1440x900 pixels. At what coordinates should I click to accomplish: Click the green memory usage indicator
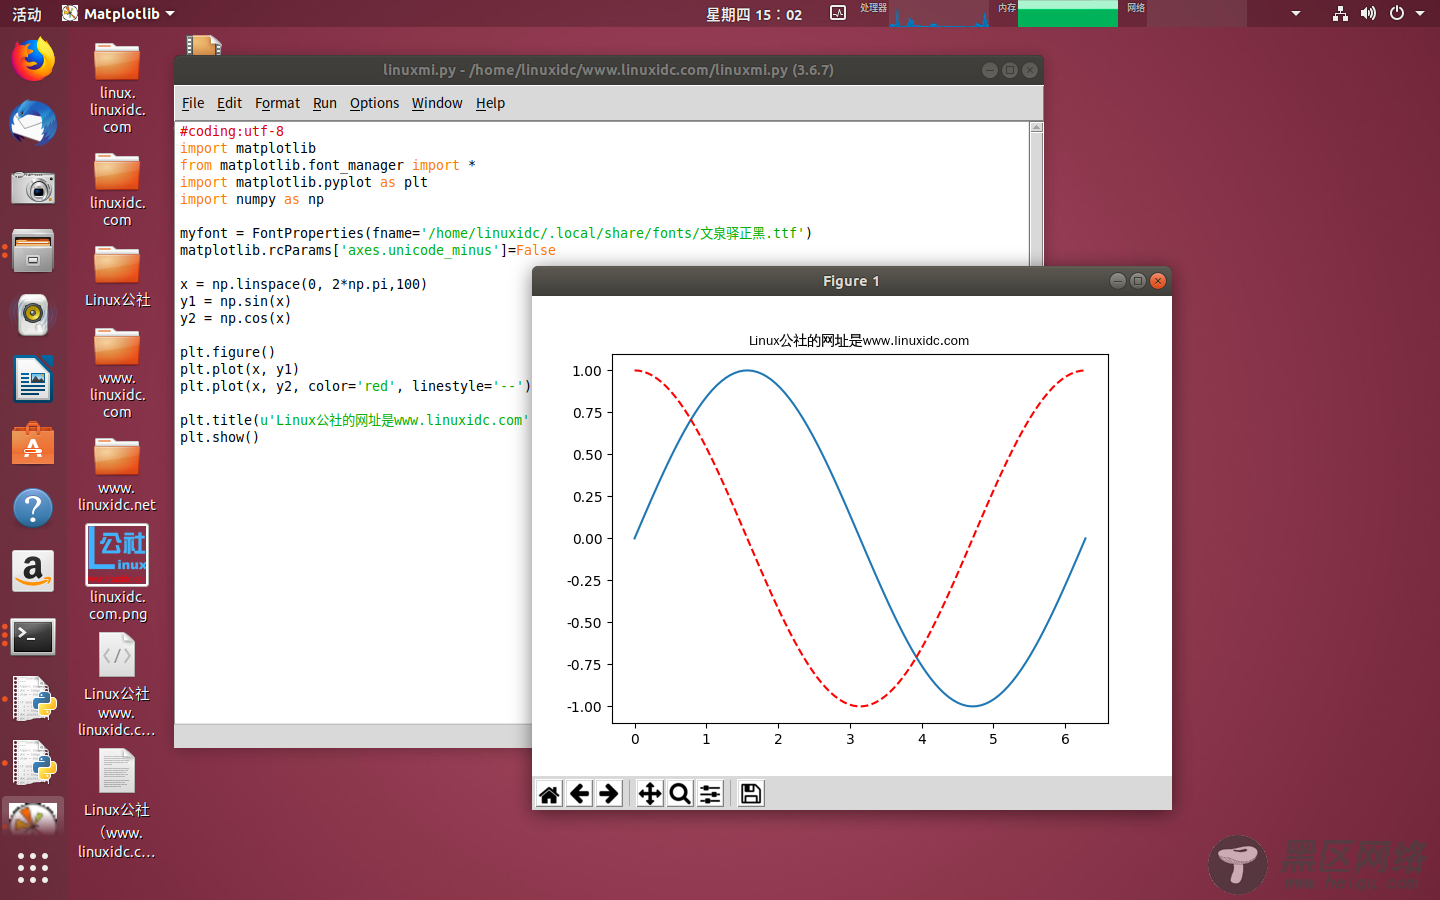click(1067, 14)
